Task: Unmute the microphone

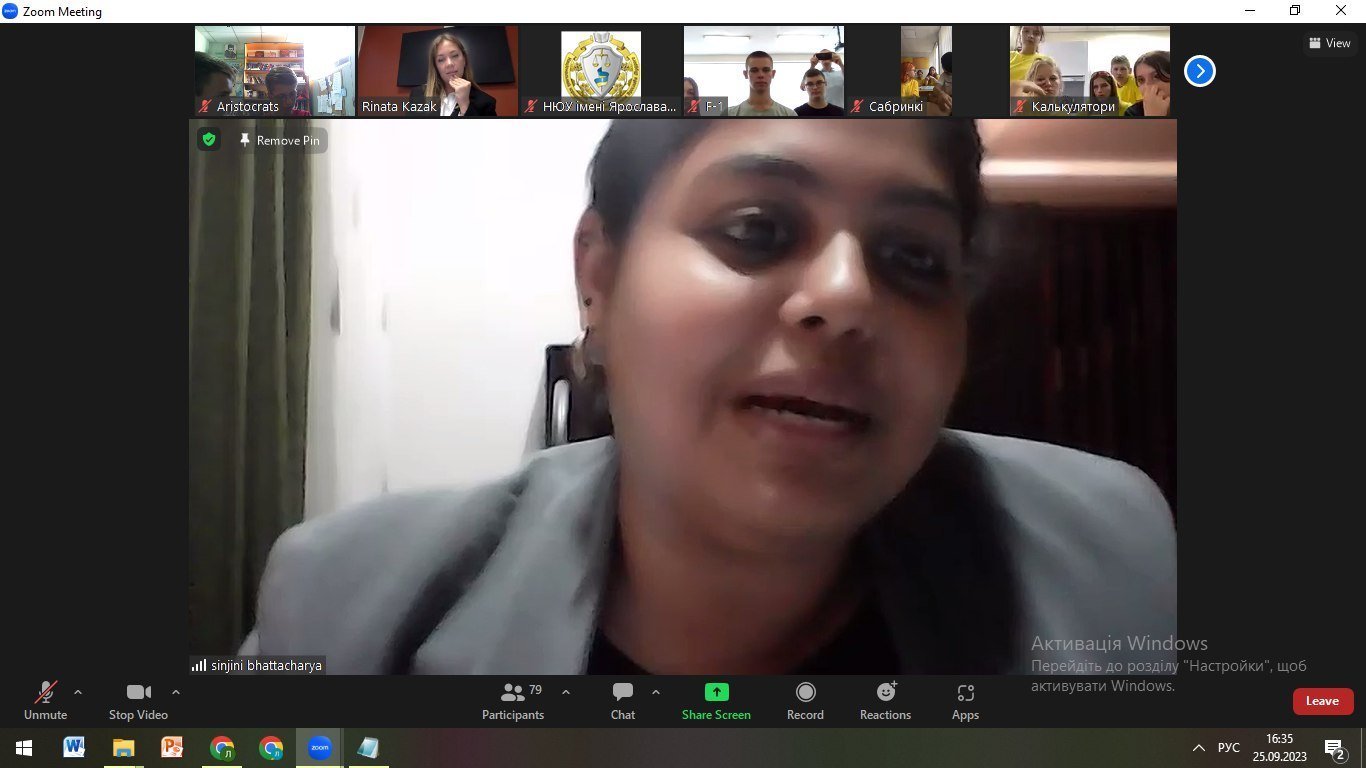Action: click(46, 700)
